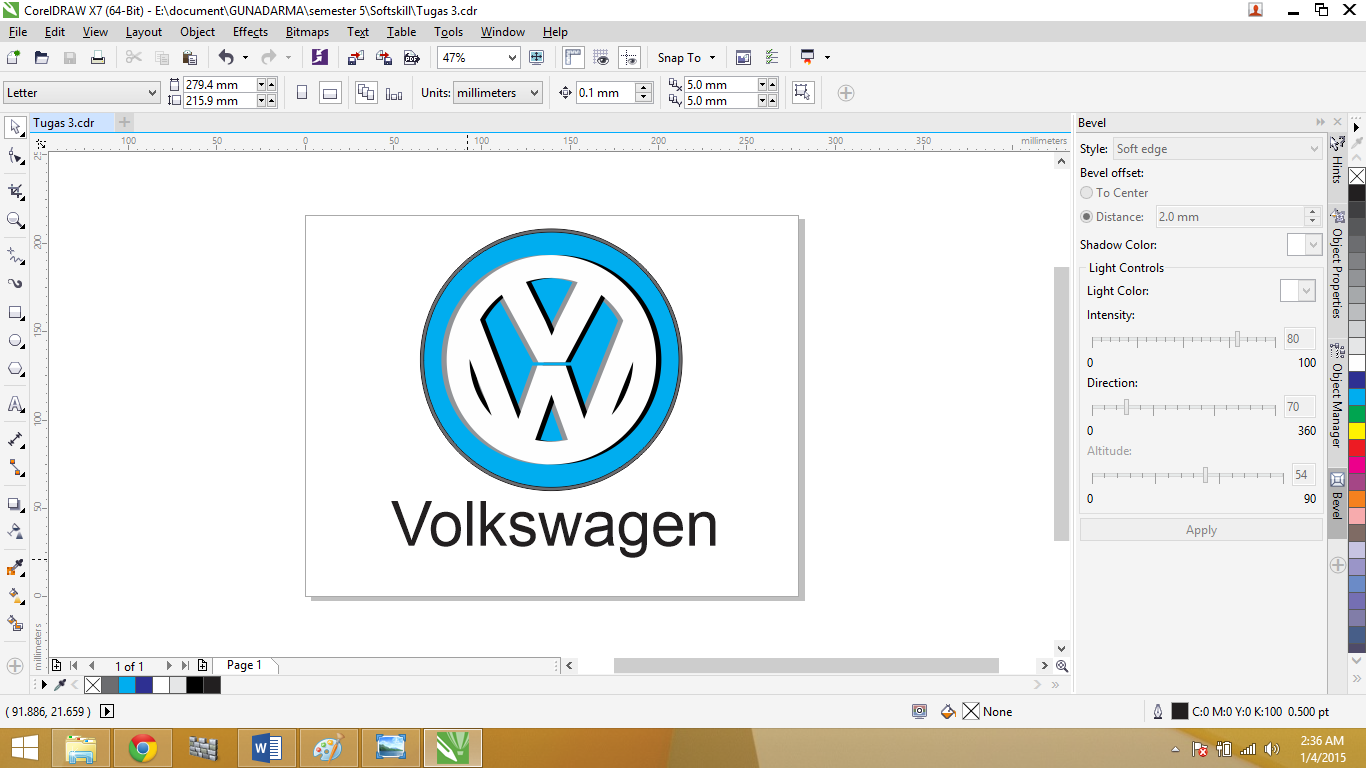Set page orientation to Landscape
Image resolution: width=1366 pixels, height=768 pixels.
pos(330,93)
